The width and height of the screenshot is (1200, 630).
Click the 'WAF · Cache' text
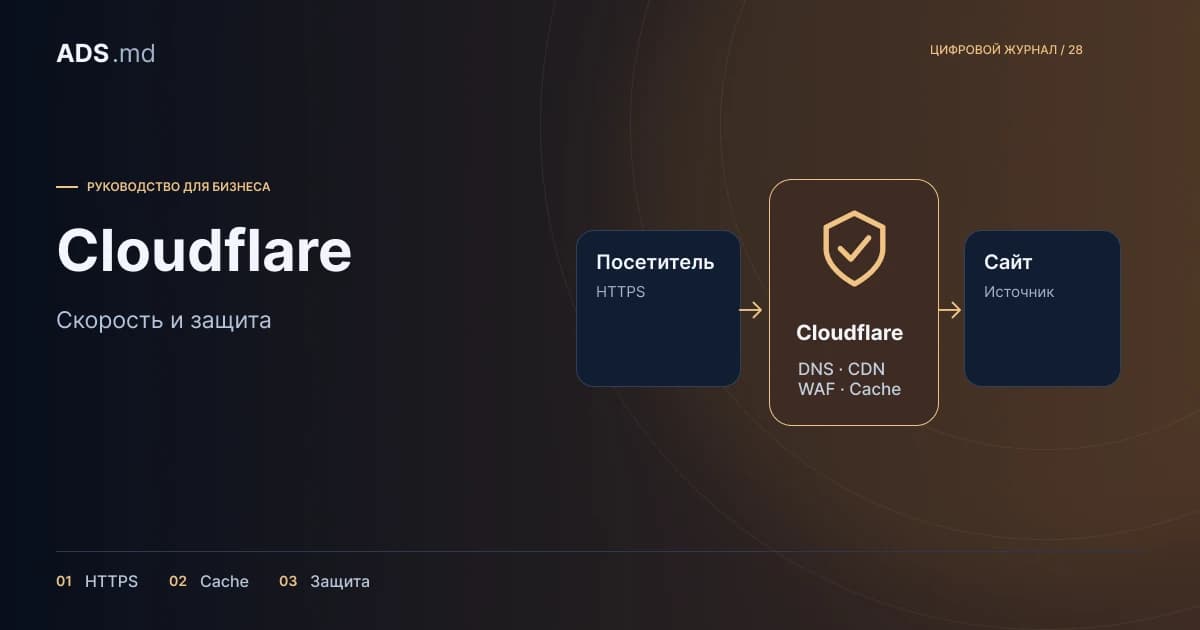click(x=849, y=389)
